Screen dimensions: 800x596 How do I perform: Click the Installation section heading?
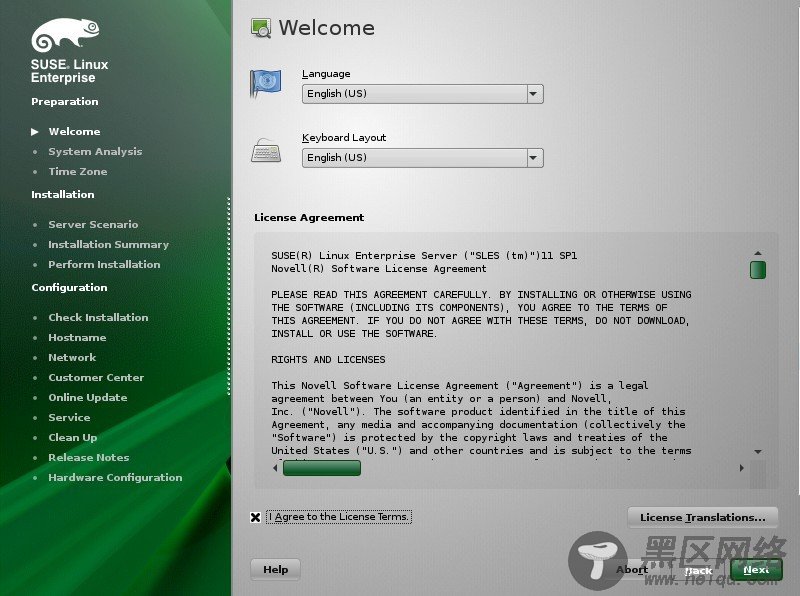coord(63,194)
